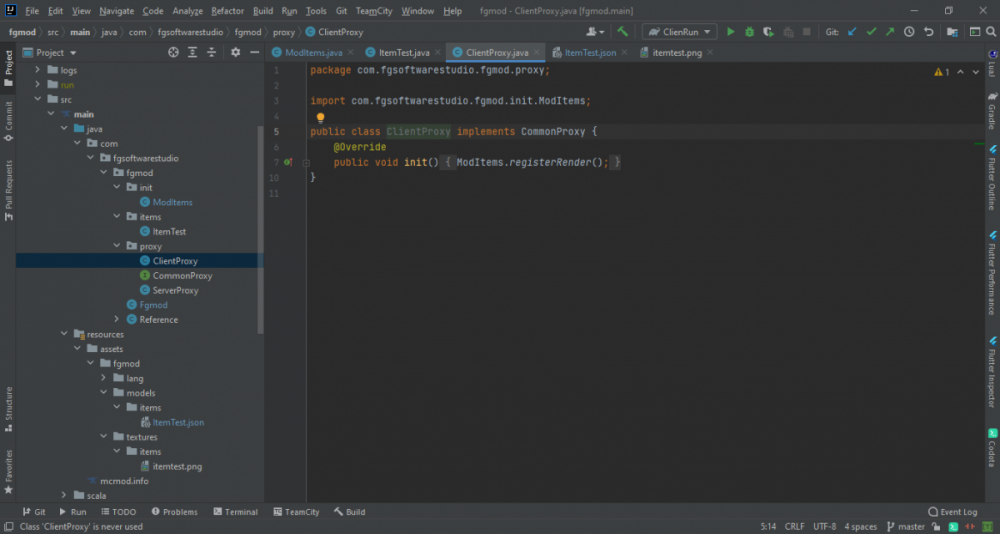Expand the logs folder

38,70
